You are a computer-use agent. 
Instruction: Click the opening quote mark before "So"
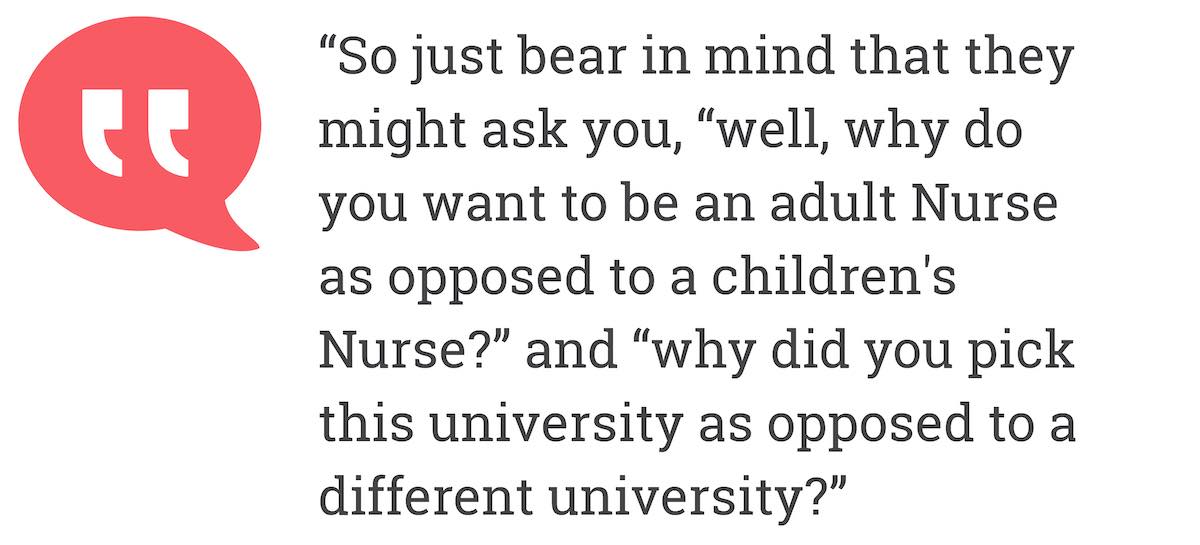[329, 45]
